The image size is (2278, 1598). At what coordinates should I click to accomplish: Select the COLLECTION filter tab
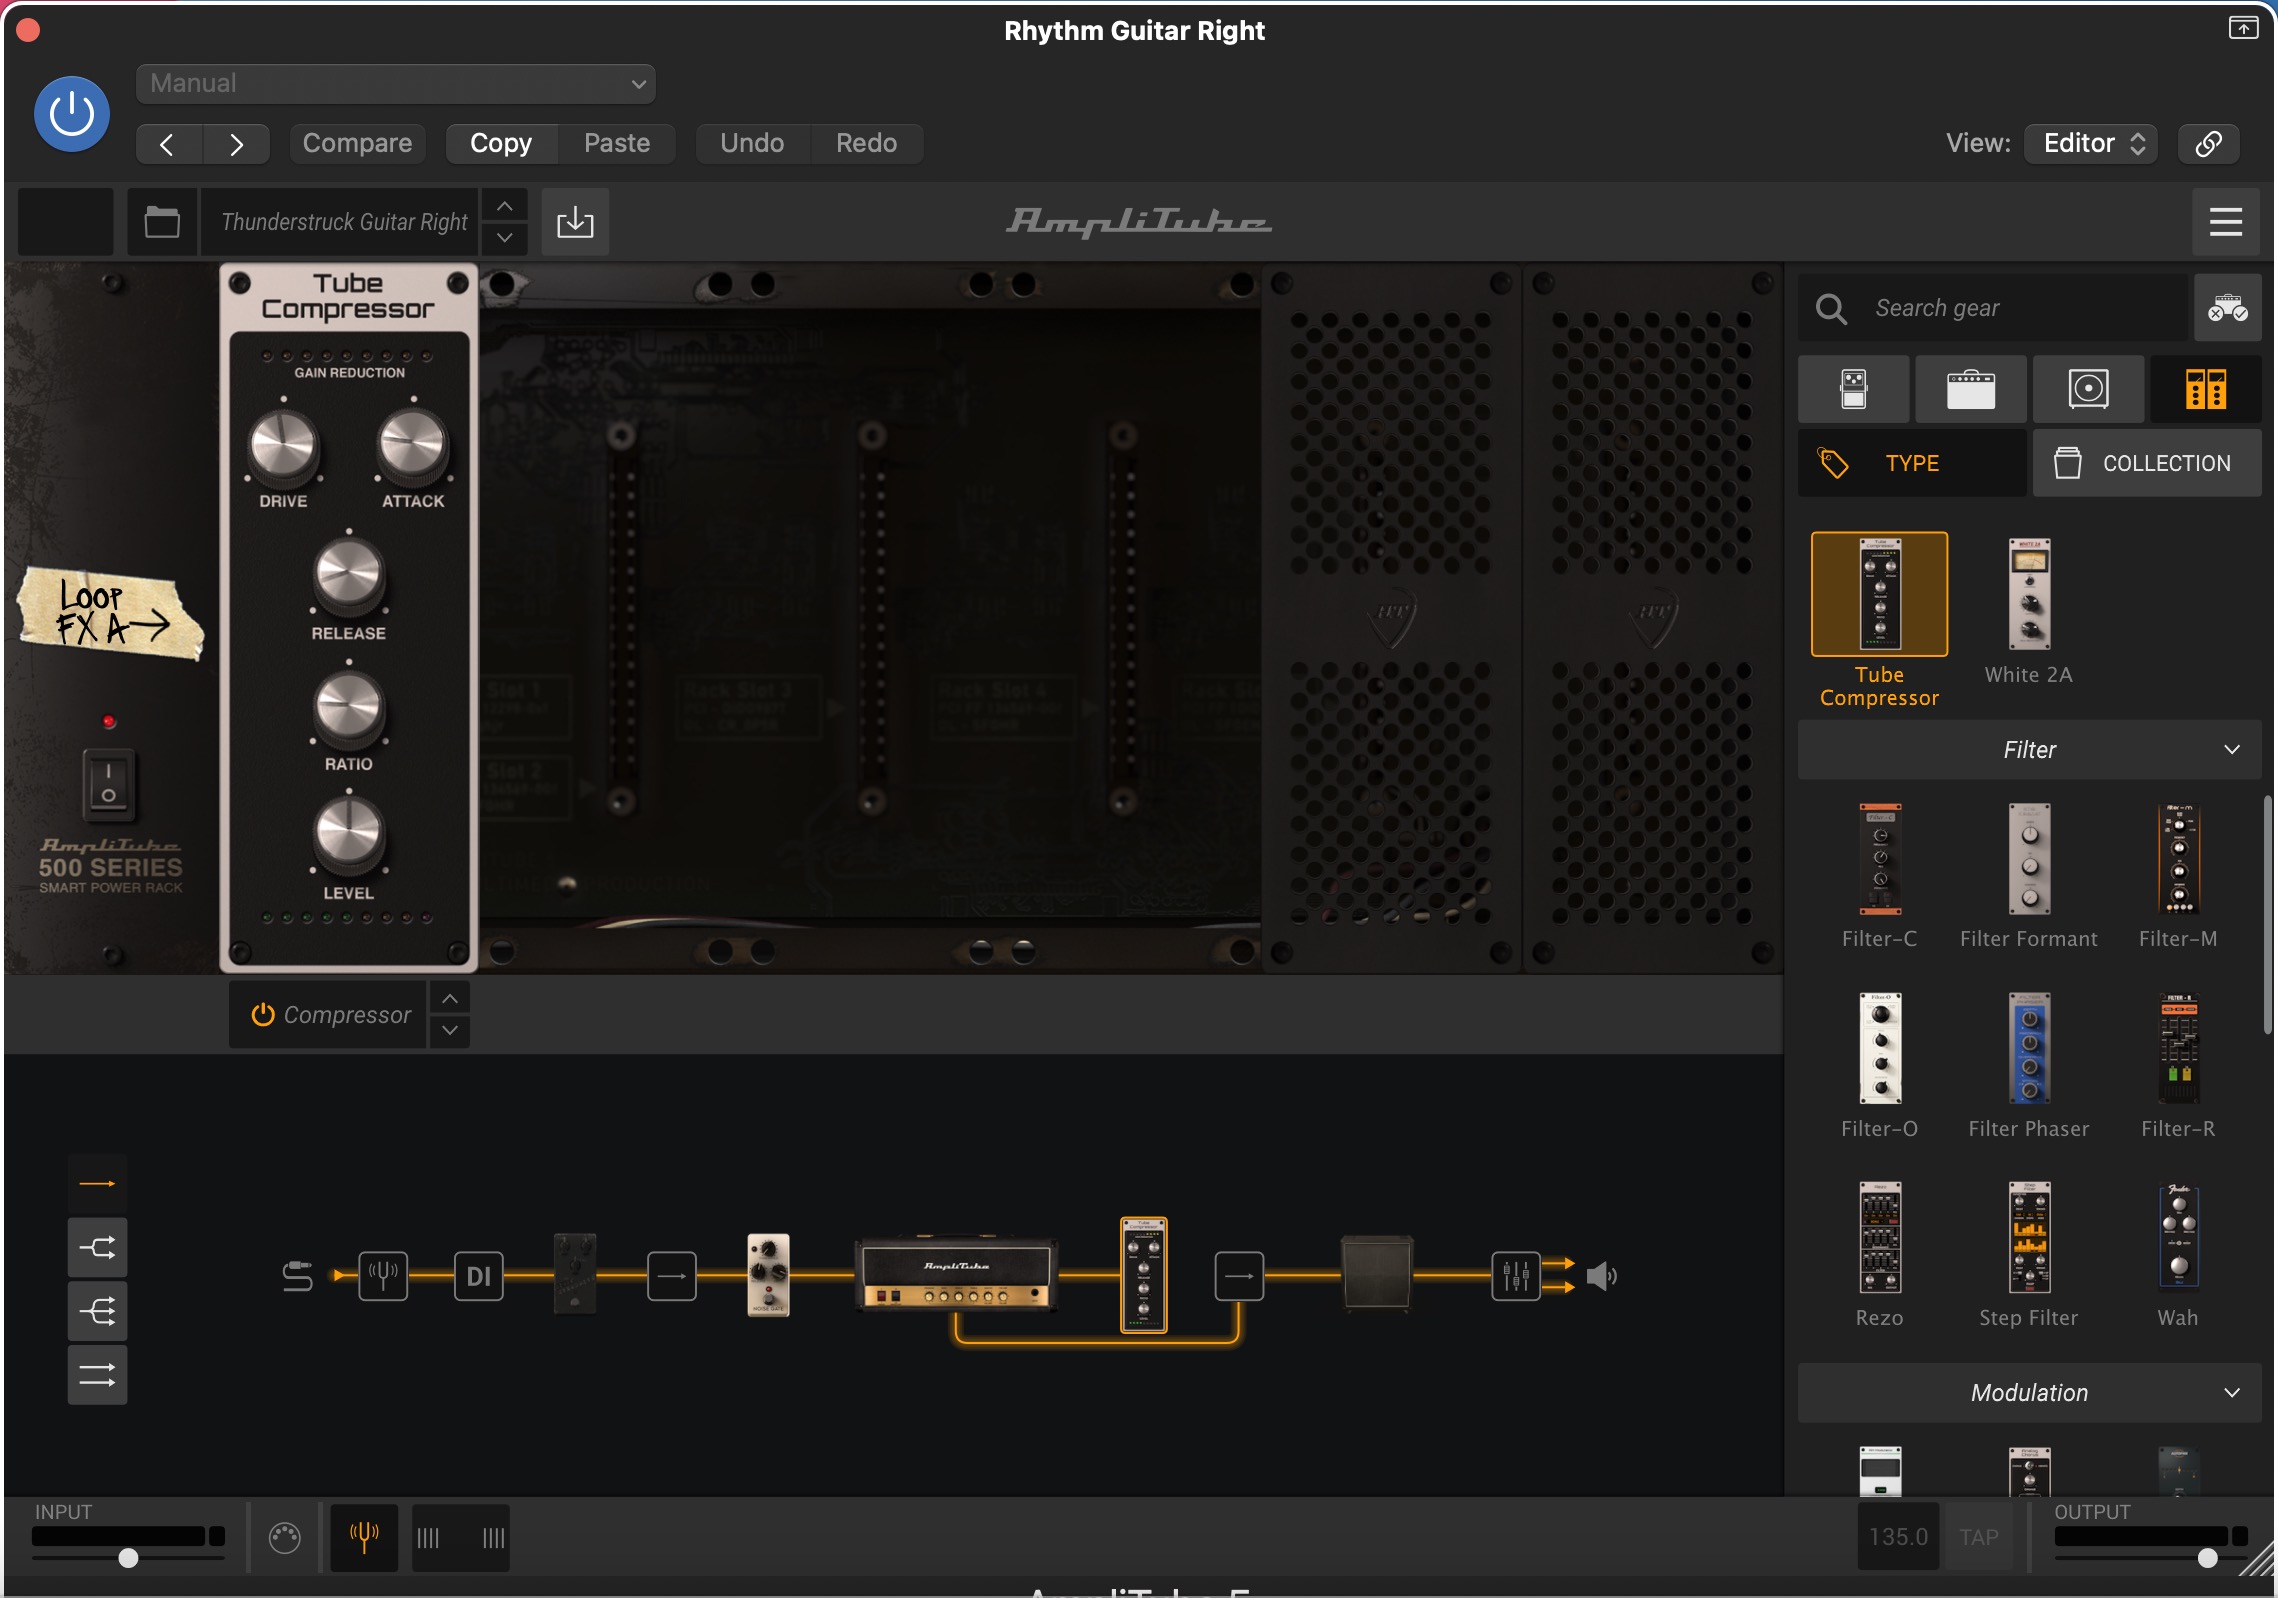tap(2147, 463)
